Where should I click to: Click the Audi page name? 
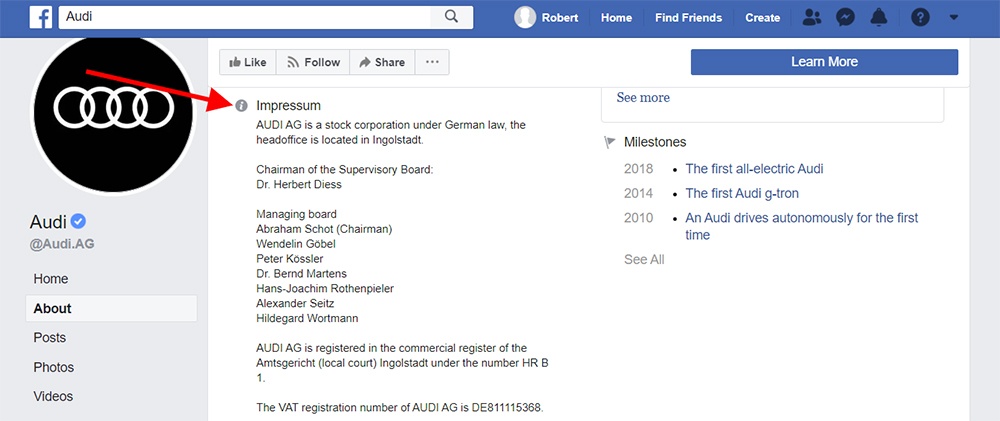click(48, 222)
